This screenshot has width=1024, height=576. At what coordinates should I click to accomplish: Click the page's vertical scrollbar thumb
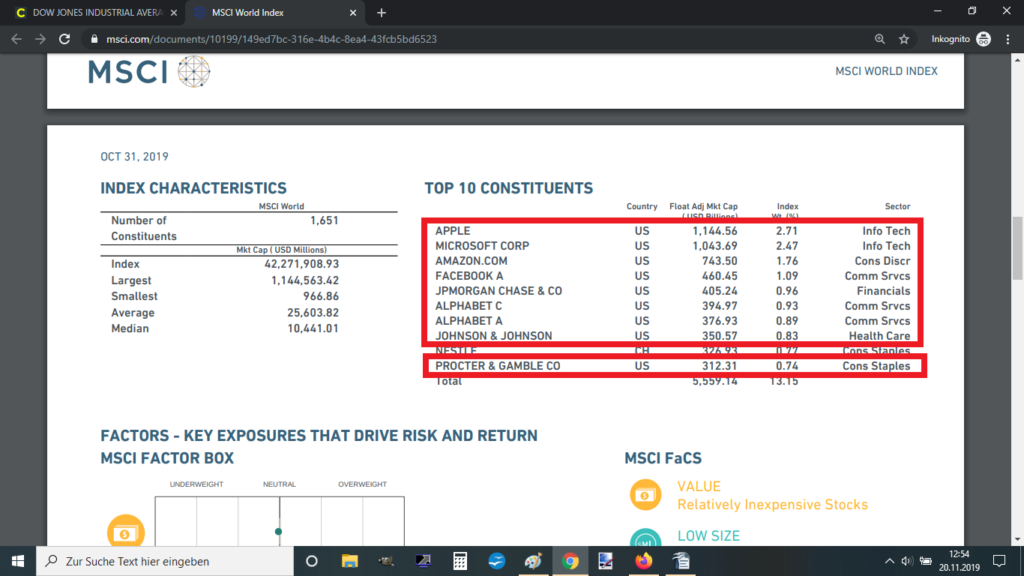coord(1017,248)
